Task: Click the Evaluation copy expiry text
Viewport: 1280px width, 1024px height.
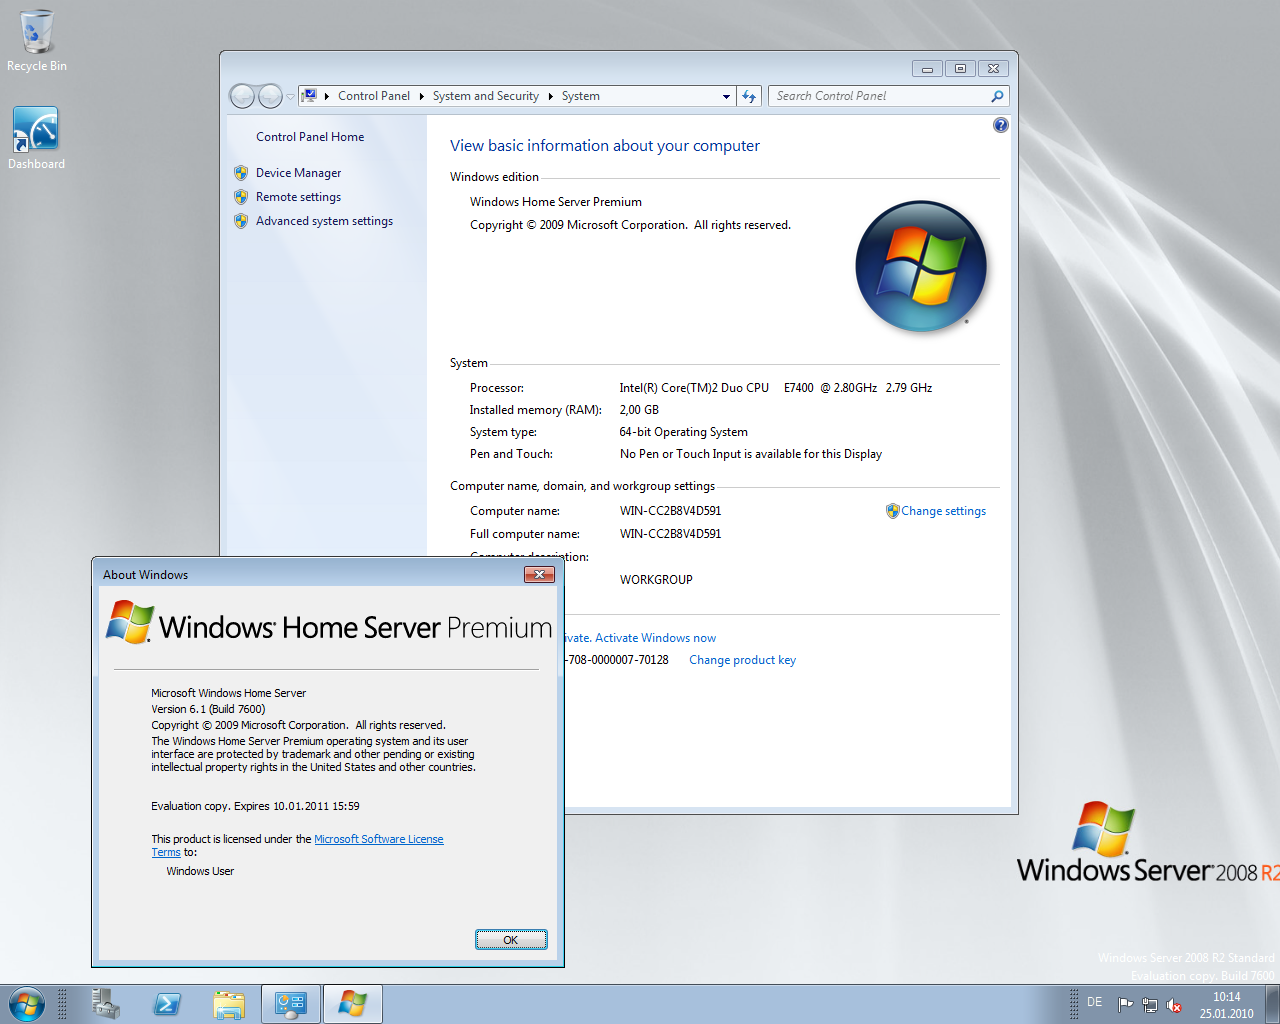Action: (x=255, y=806)
